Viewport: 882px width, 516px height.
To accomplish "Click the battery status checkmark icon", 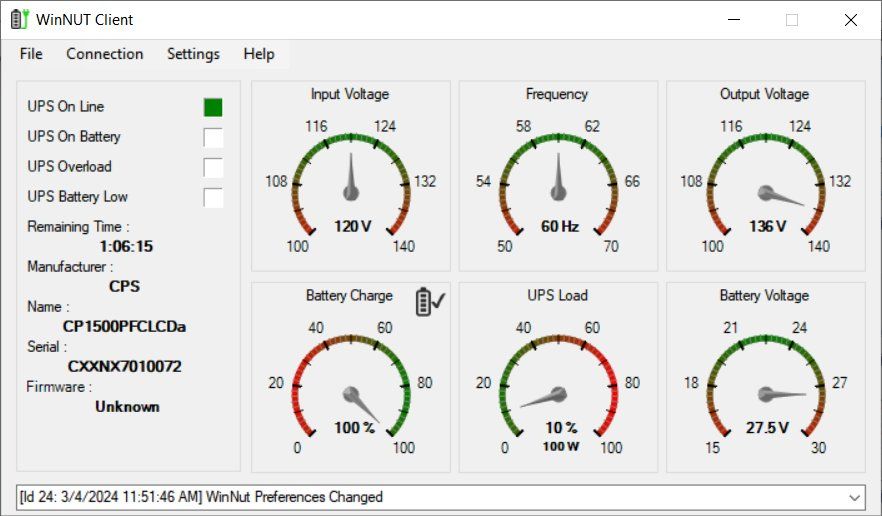I will (x=431, y=301).
